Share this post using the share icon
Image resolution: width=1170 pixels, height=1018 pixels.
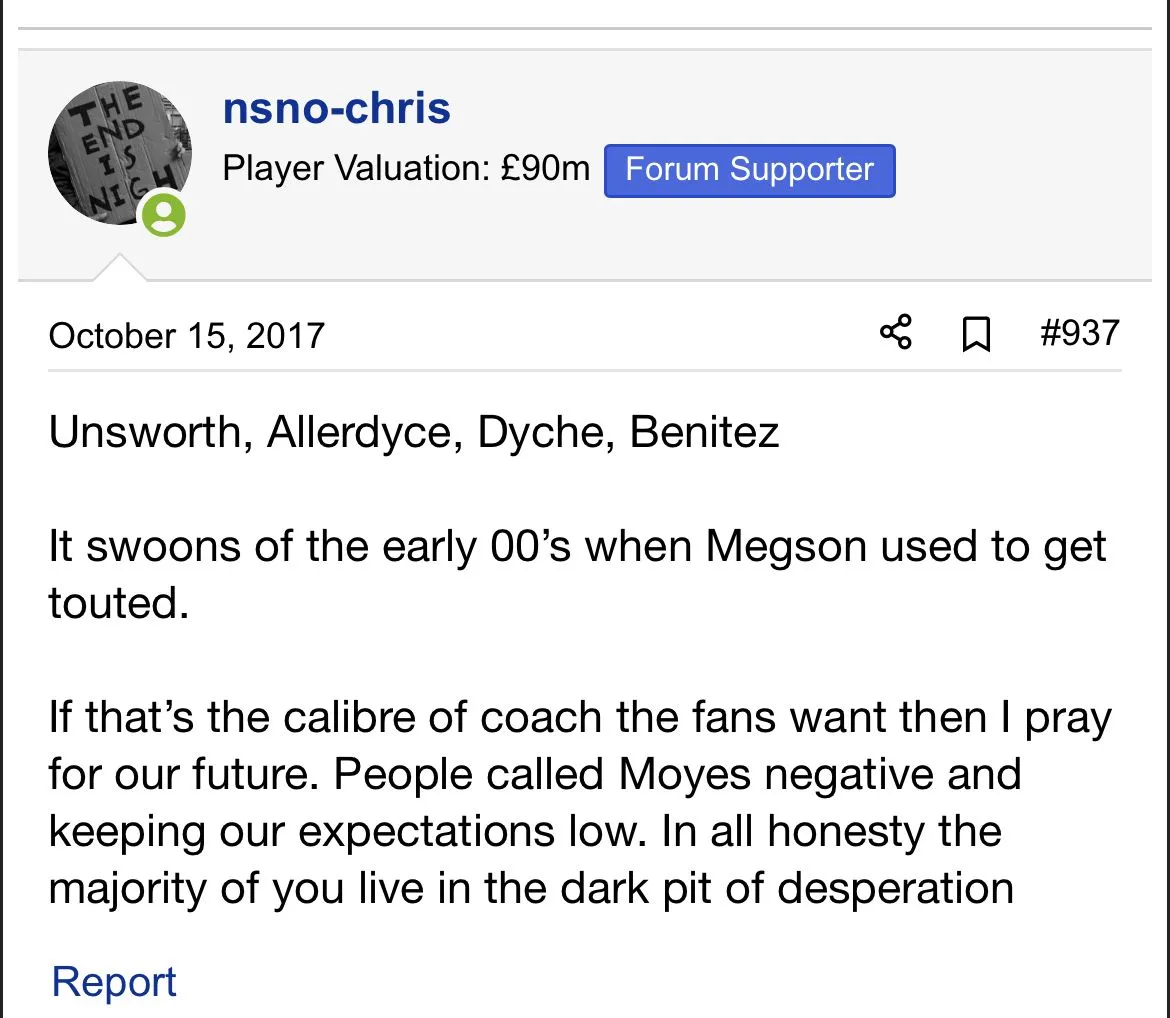[x=896, y=333]
